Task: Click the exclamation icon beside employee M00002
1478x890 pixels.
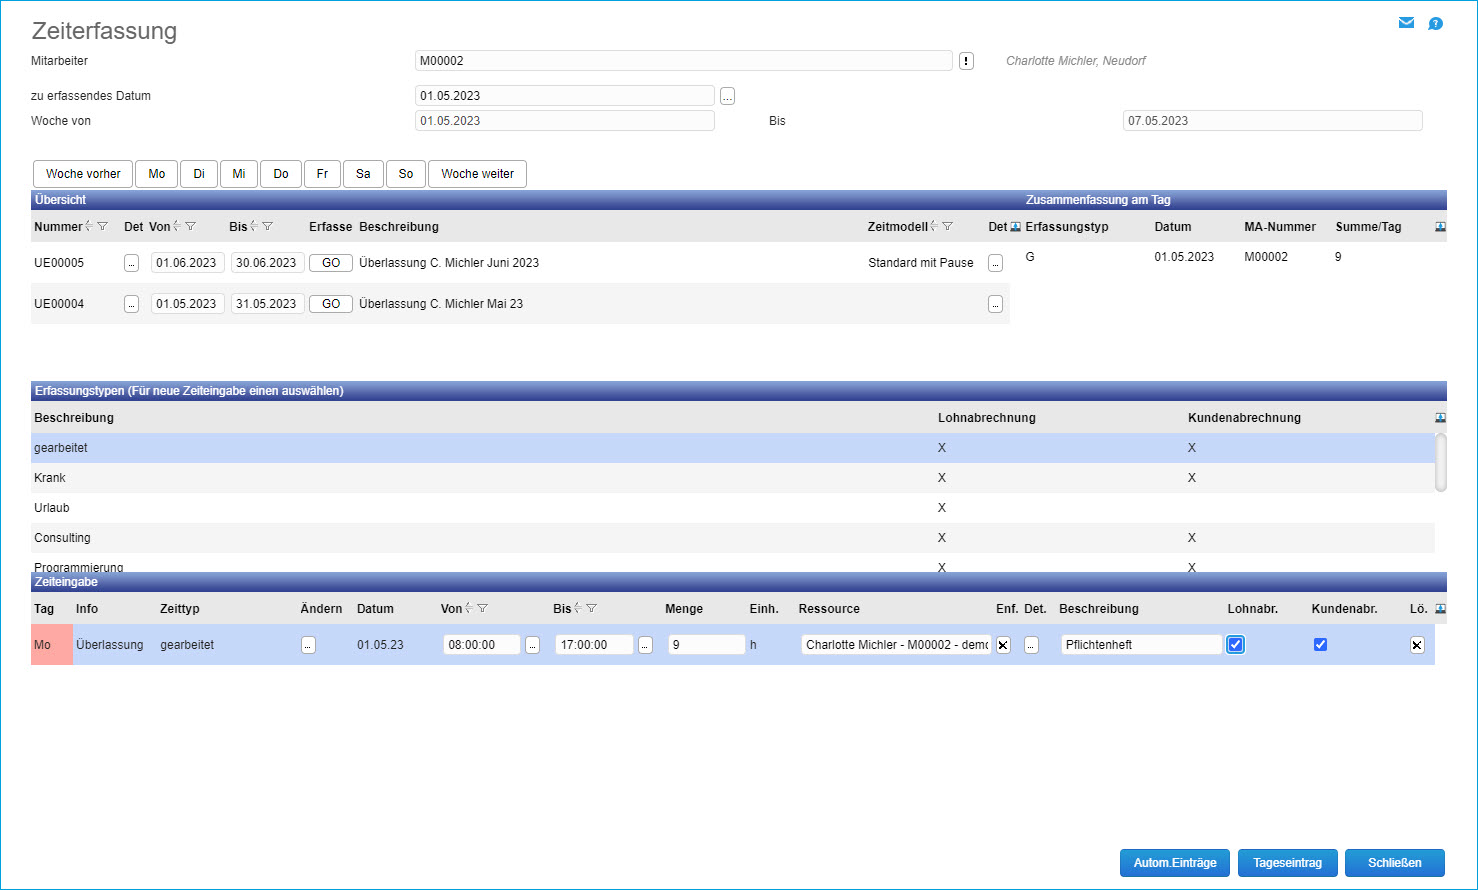Action: 966,61
